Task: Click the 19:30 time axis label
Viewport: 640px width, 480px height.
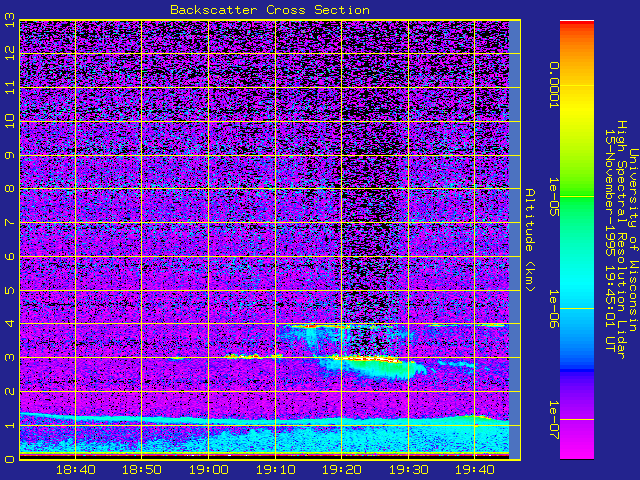Action: pyautogui.click(x=408, y=470)
